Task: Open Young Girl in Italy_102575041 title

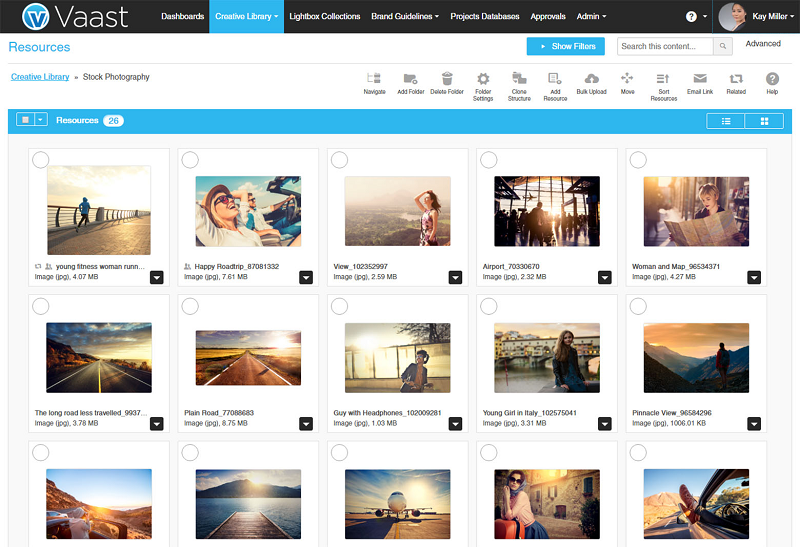Action: 530,413
